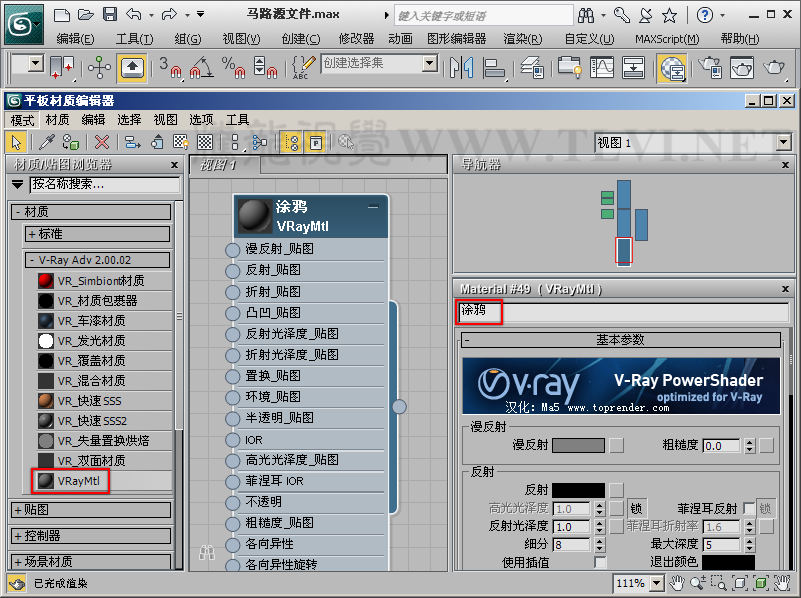Open the MAXScript menu

pos(667,39)
